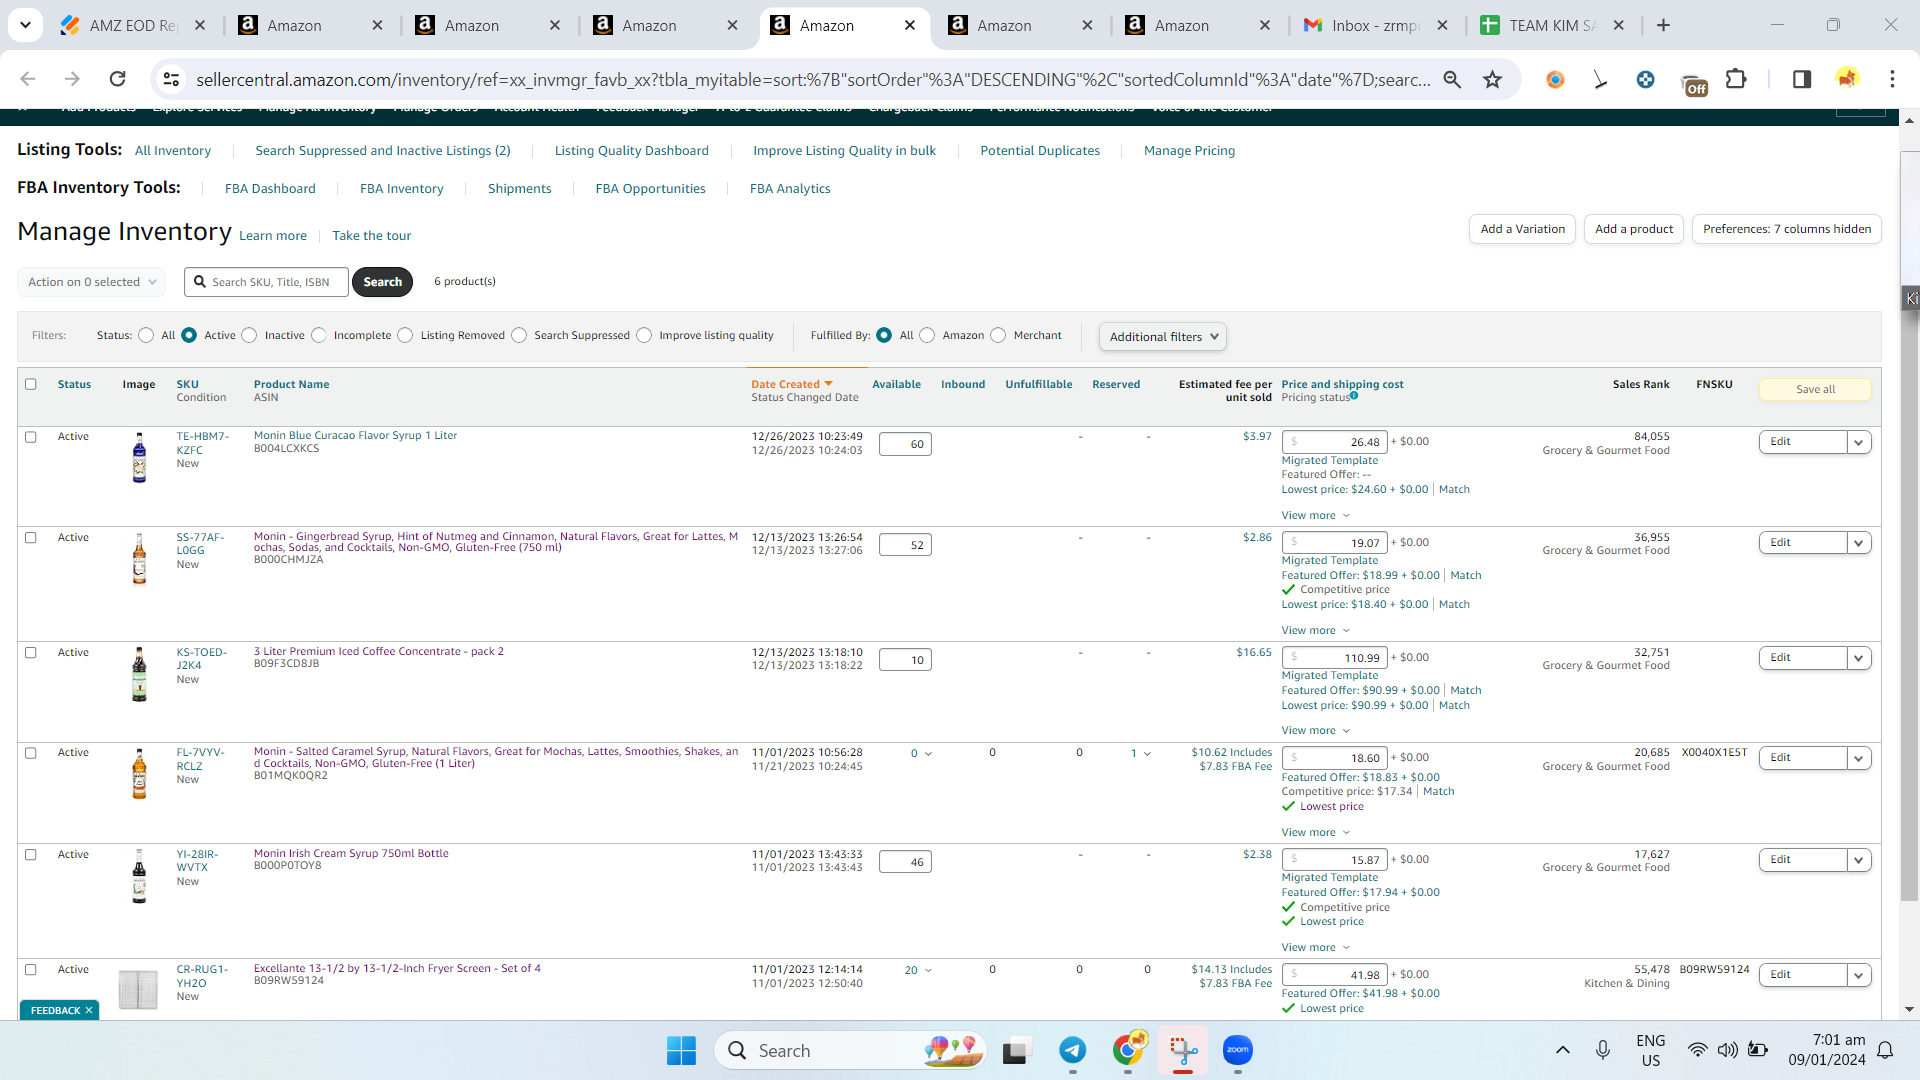The width and height of the screenshot is (1920, 1080).
Task: Expand View more for Blue Curacao pricing
Action: [1316, 516]
